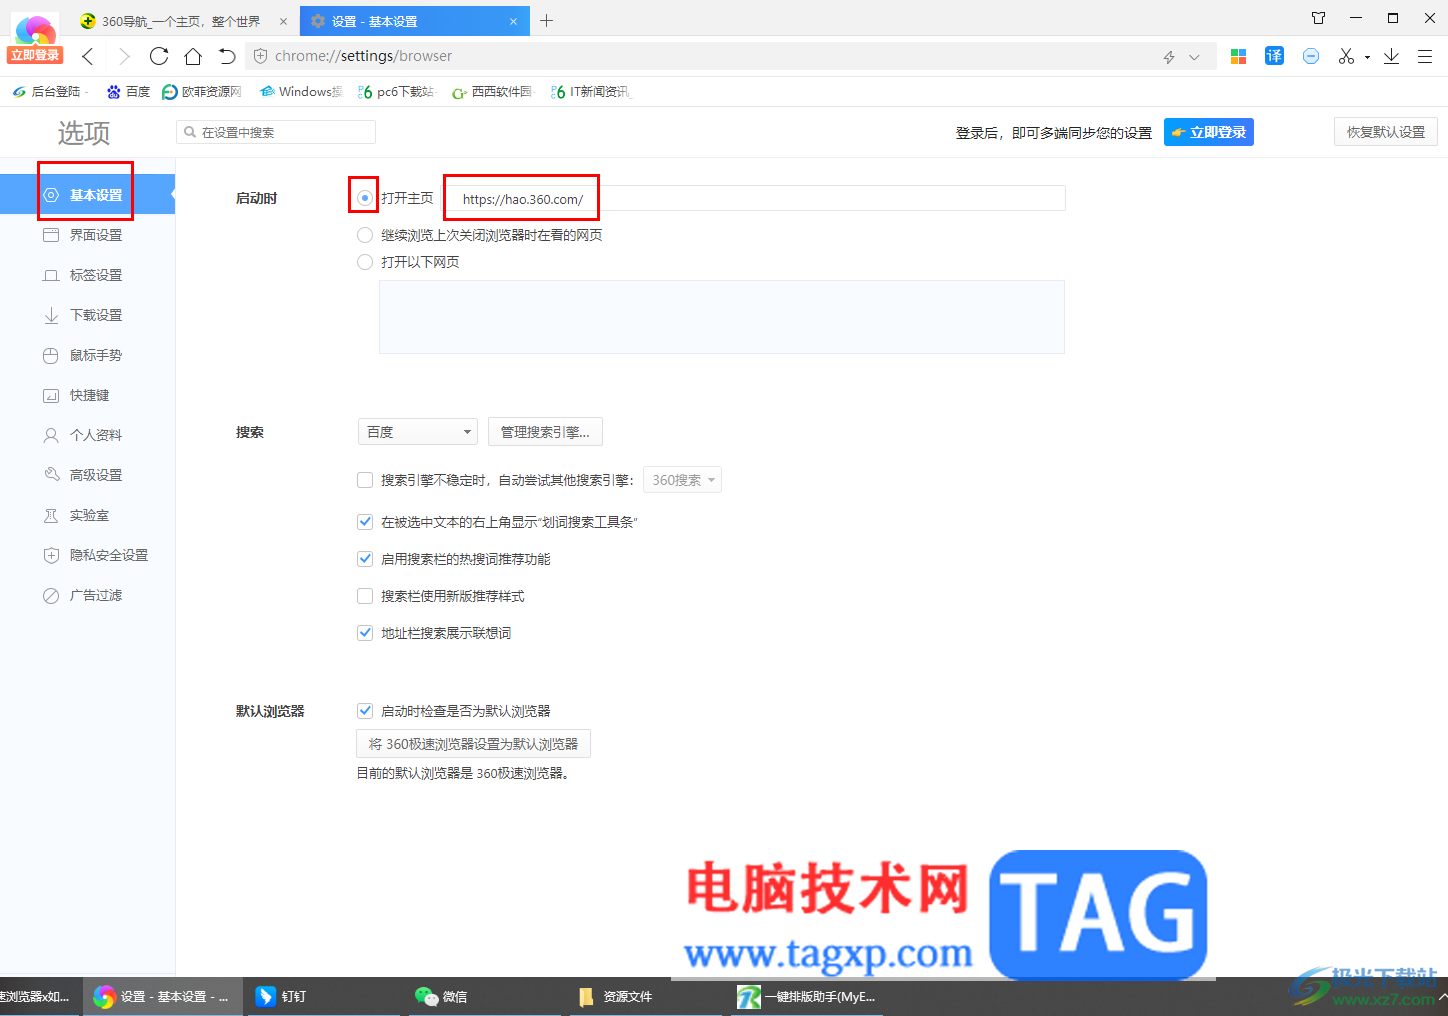
Task: Click the 立即登录 avatar logo
Action: point(36,40)
